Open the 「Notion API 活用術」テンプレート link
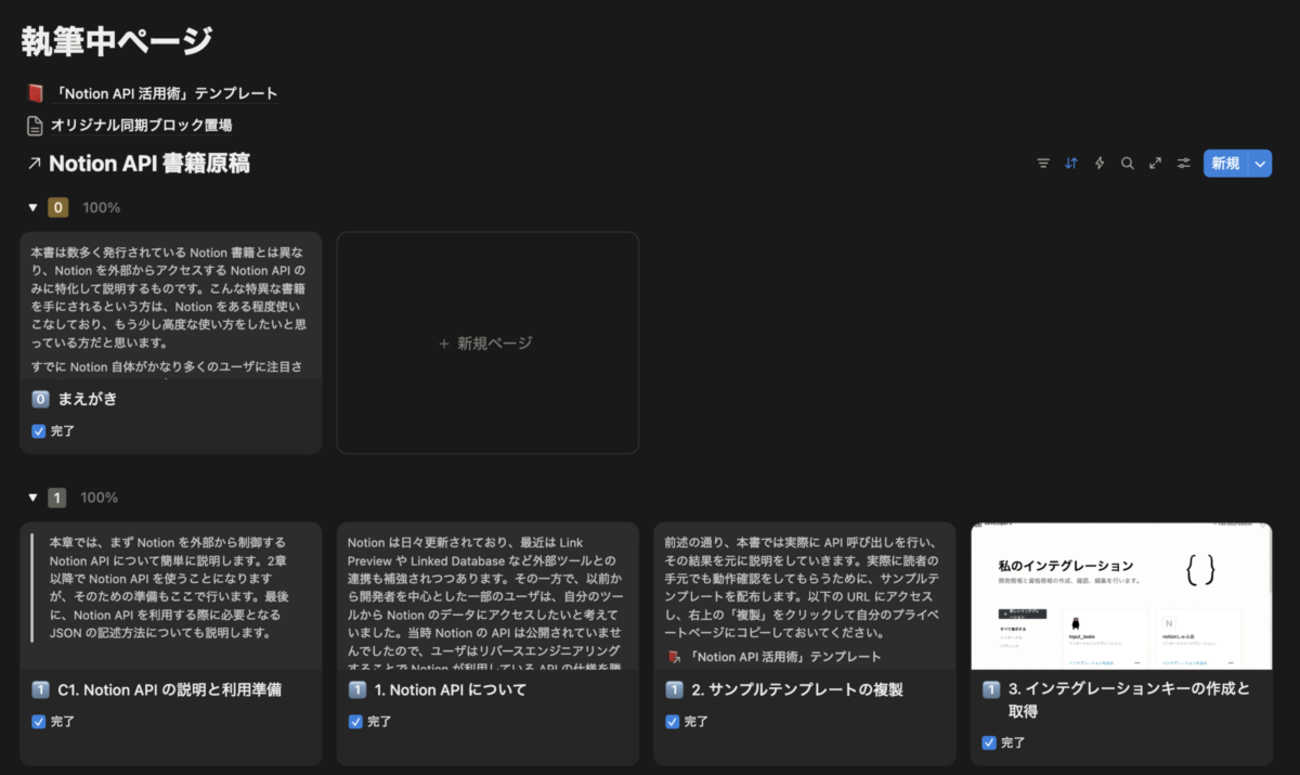Image resolution: width=1300 pixels, height=775 pixels. (x=165, y=92)
